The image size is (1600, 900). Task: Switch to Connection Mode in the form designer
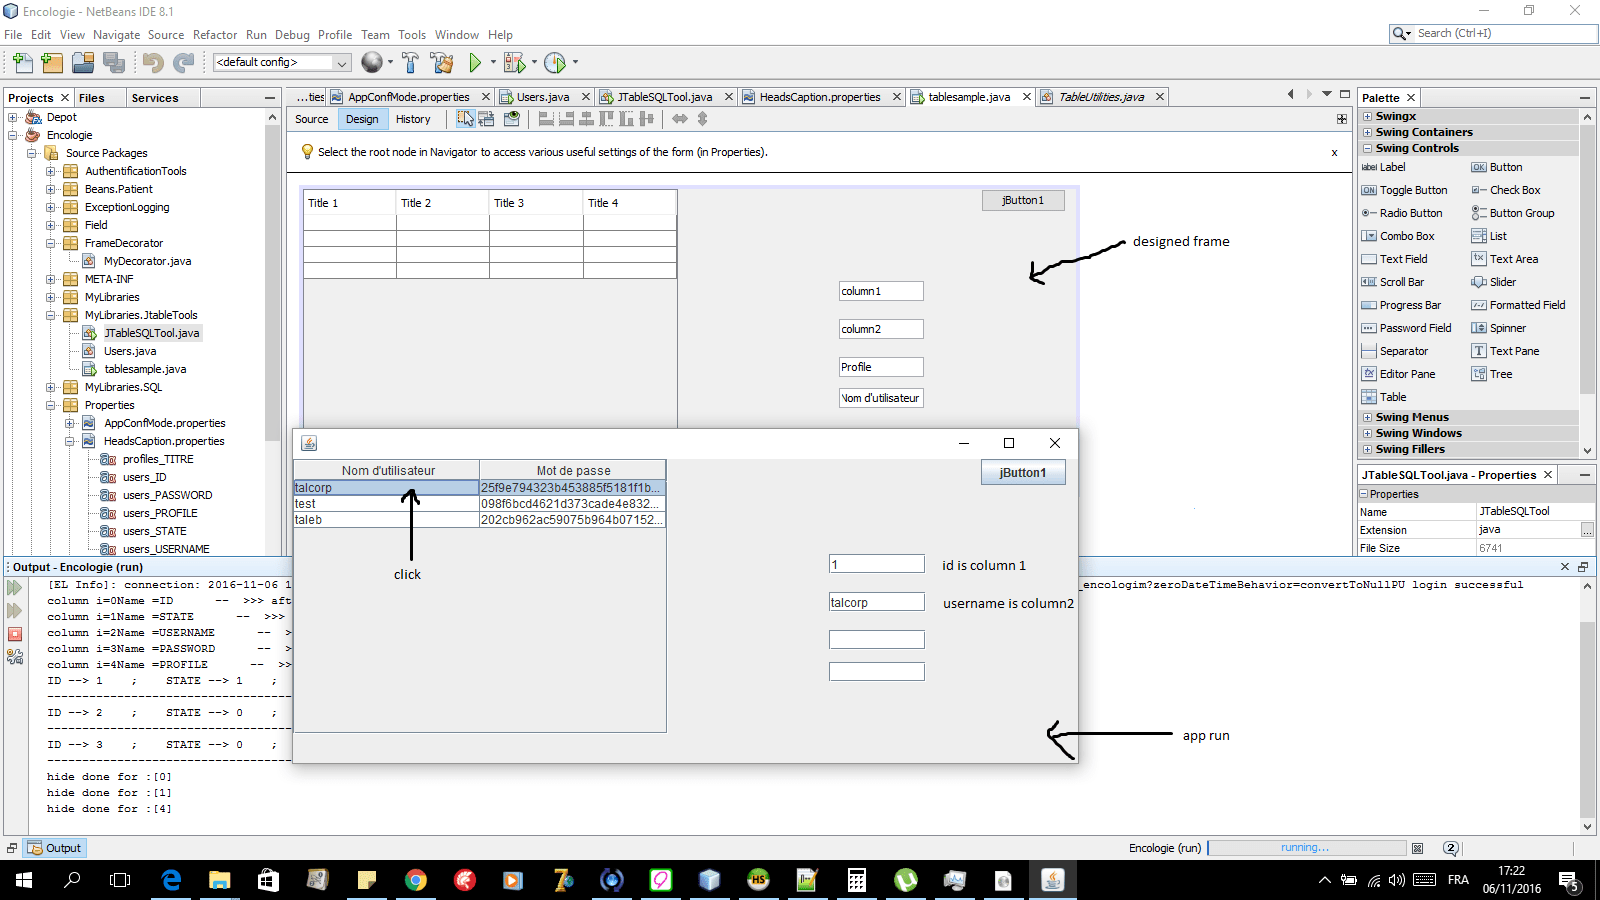coord(486,118)
